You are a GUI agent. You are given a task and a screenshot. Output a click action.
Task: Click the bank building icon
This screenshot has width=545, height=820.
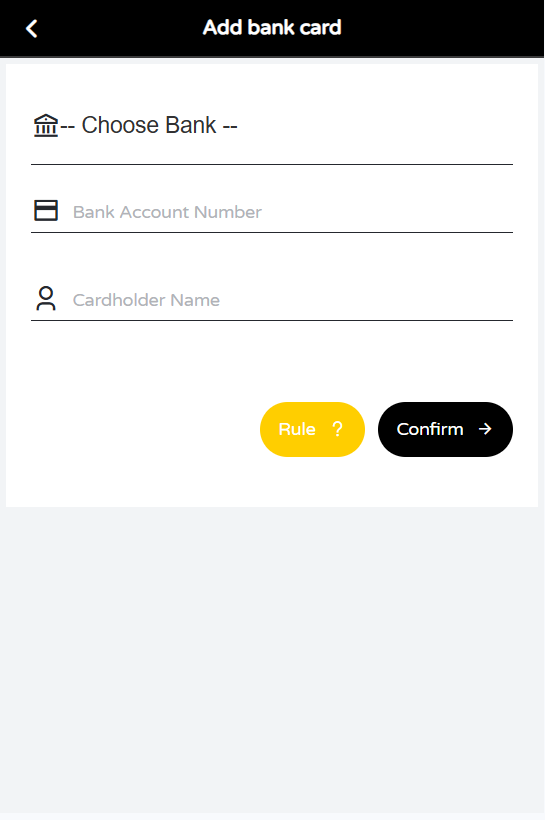click(x=46, y=126)
